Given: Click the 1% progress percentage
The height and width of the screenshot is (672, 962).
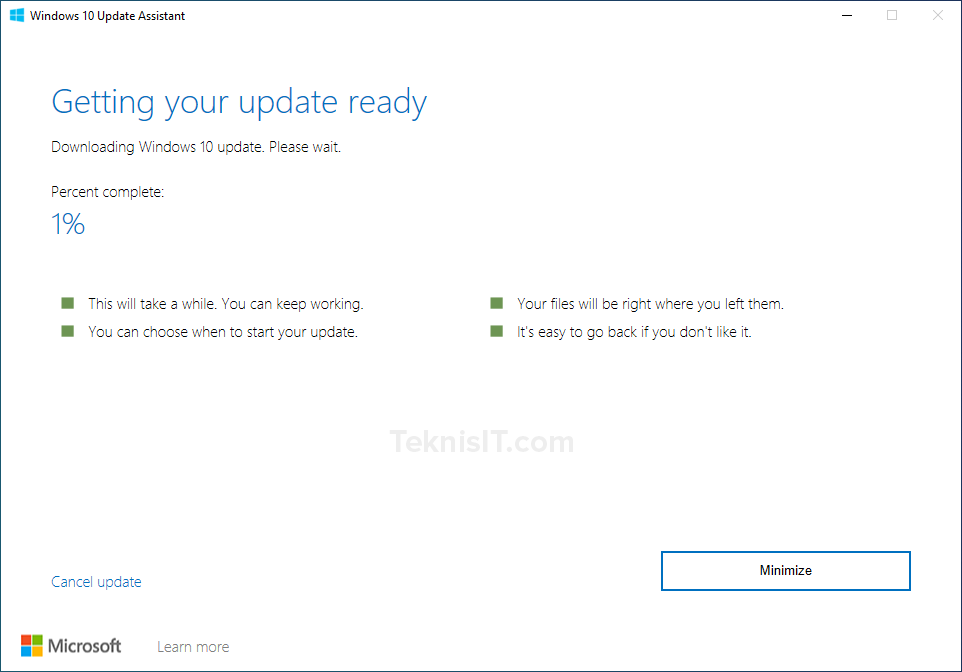Looking at the screenshot, I should pyautogui.click(x=68, y=224).
